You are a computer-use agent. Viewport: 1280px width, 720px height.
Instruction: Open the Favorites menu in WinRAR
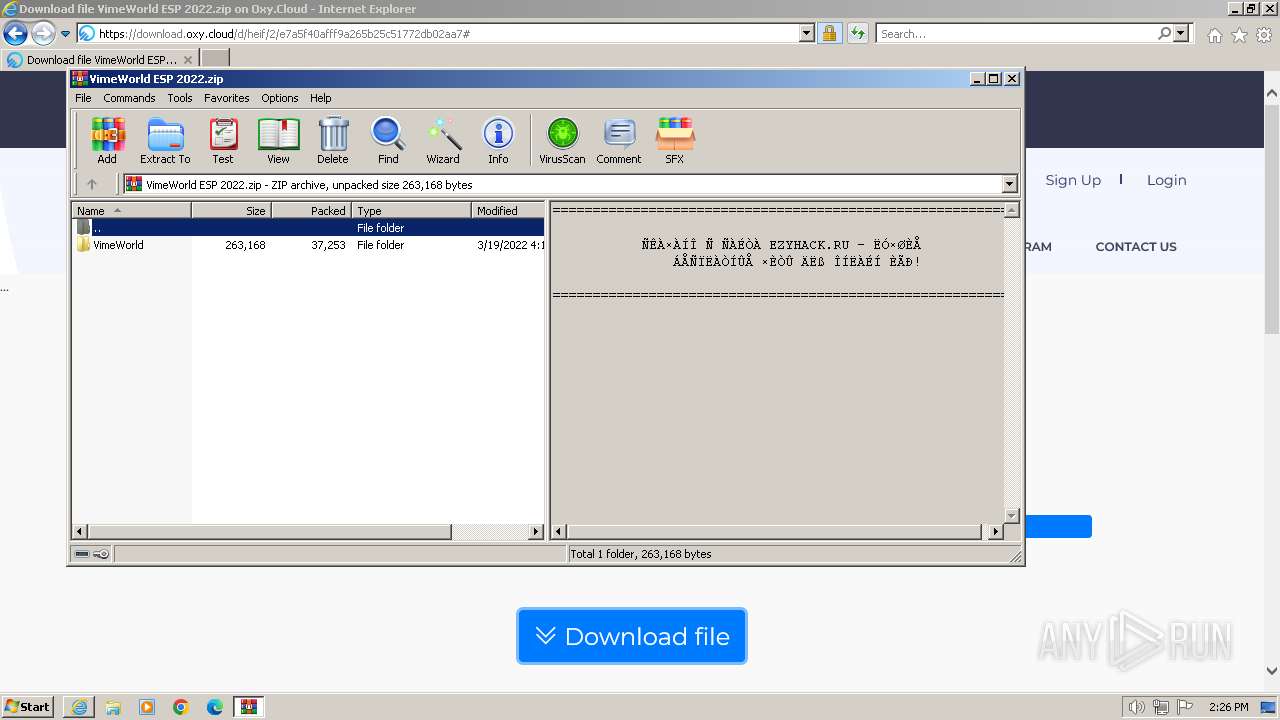[227, 98]
